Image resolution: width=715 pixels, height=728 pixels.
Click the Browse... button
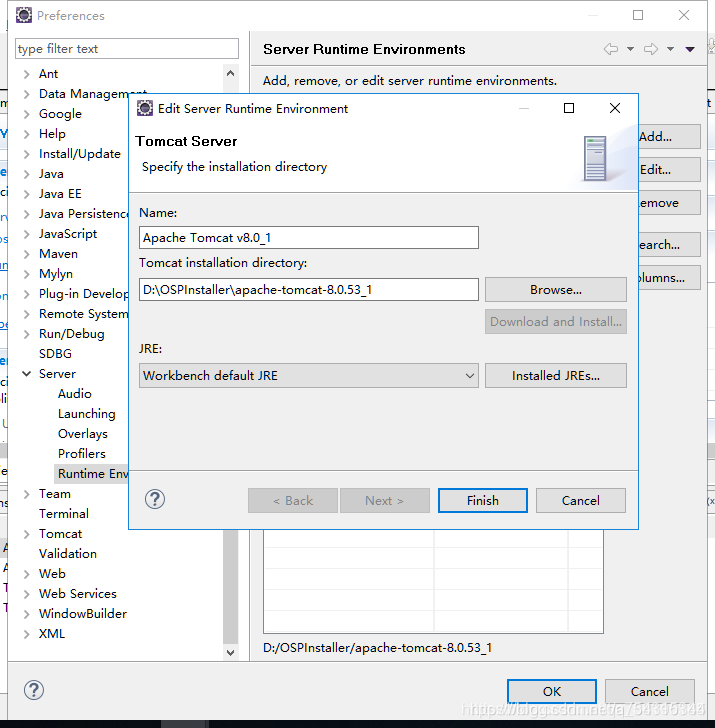[x=556, y=290]
